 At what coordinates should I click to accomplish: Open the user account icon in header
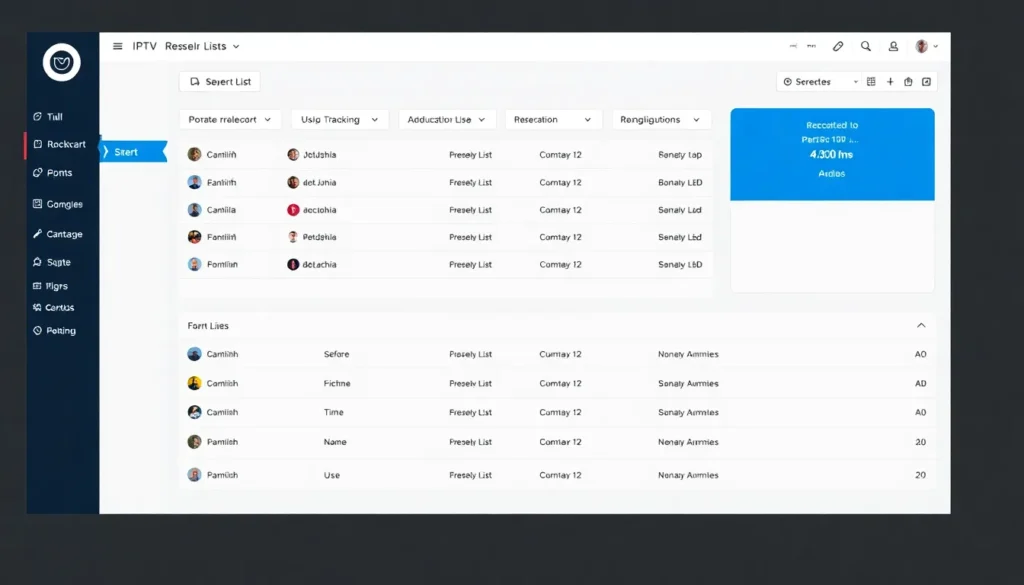point(891,46)
